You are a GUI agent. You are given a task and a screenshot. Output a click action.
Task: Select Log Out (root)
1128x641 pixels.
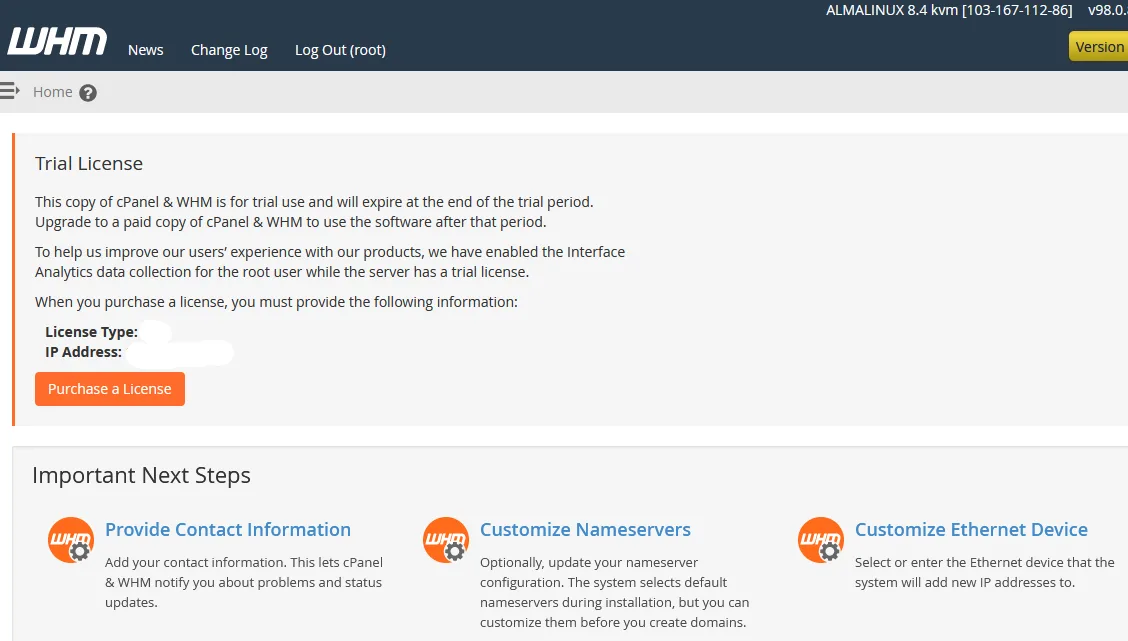coord(340,50)
